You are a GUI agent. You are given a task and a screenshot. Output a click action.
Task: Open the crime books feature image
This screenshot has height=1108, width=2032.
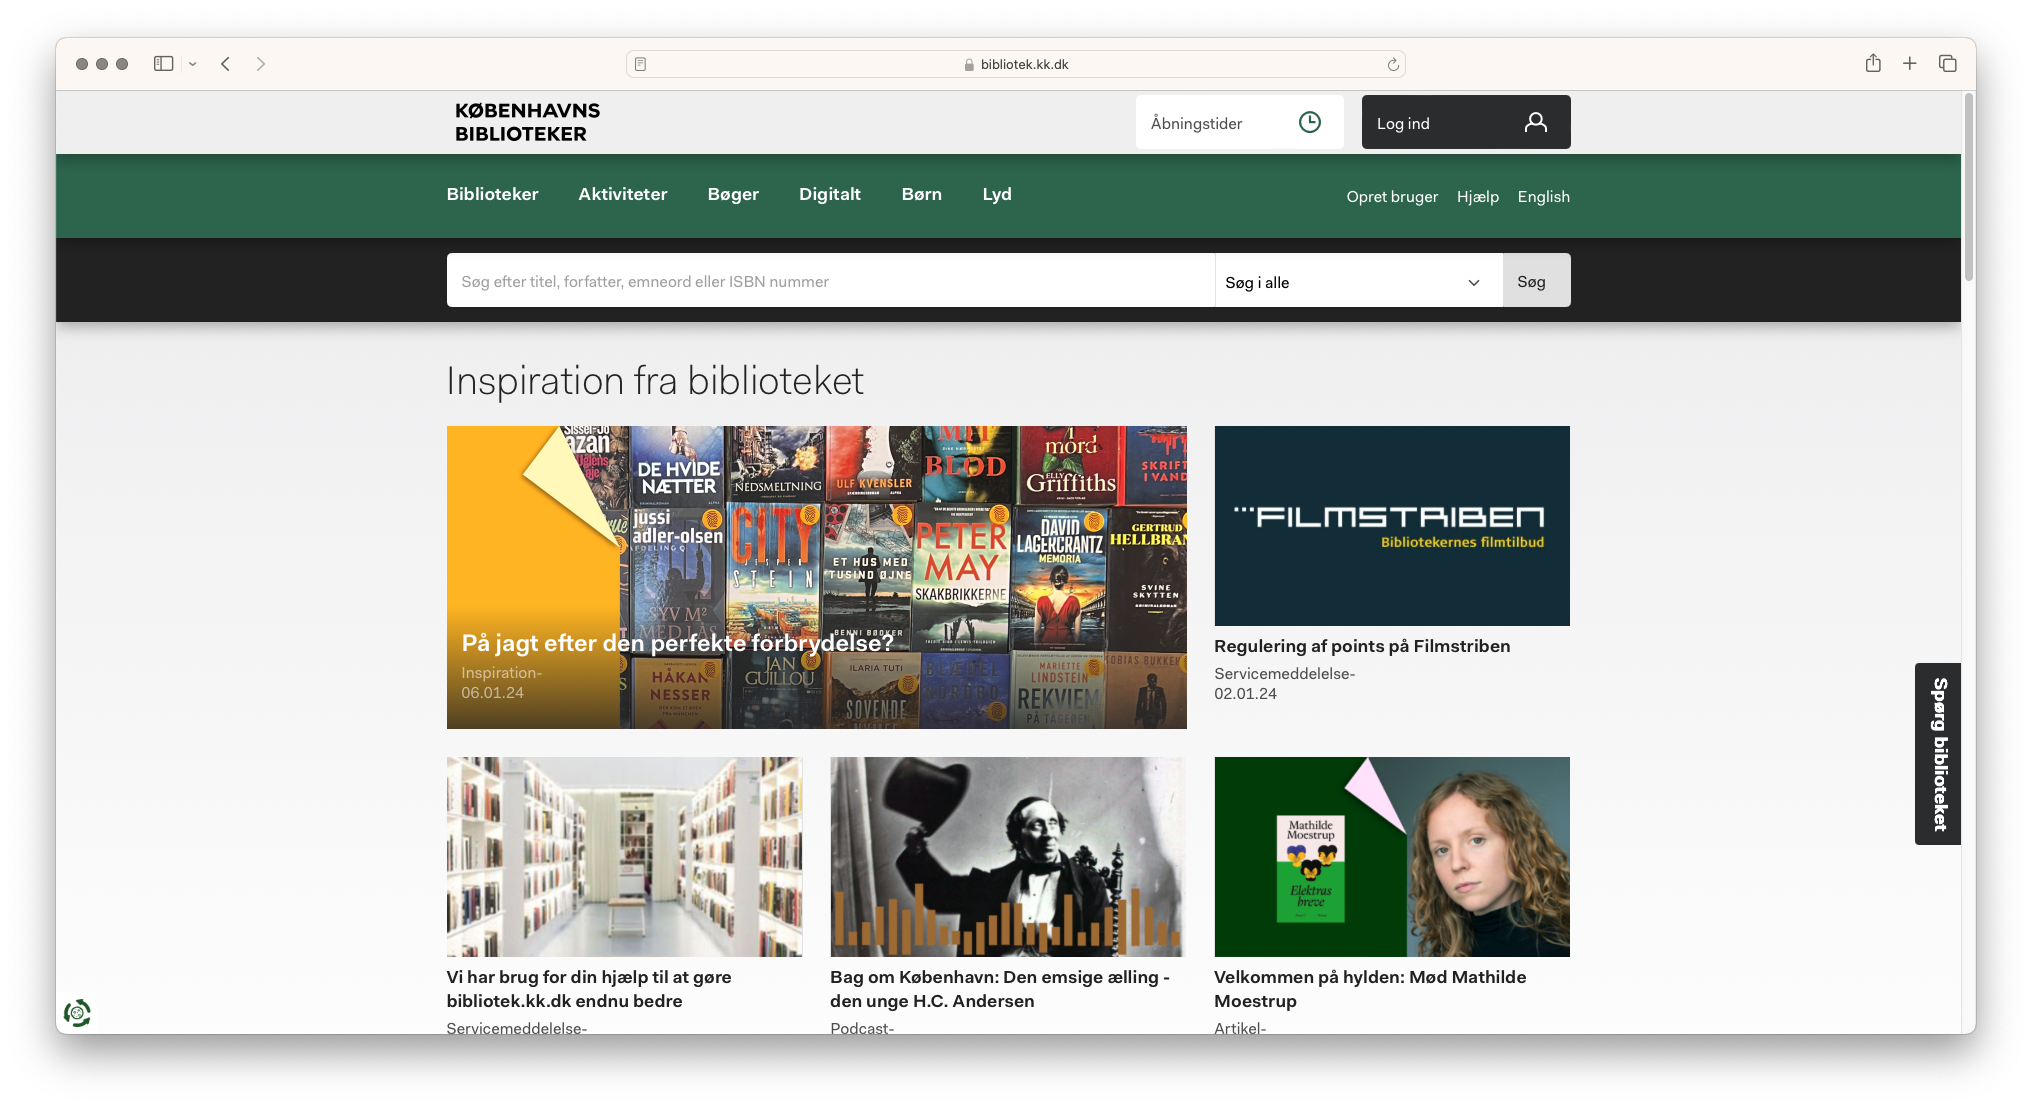point(816,577)
